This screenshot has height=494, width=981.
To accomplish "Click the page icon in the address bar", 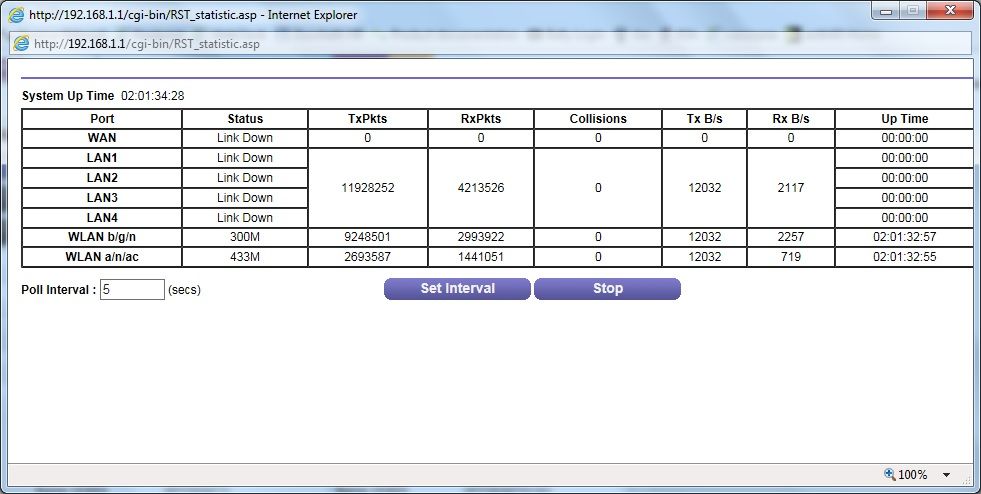I will [21, 43].
